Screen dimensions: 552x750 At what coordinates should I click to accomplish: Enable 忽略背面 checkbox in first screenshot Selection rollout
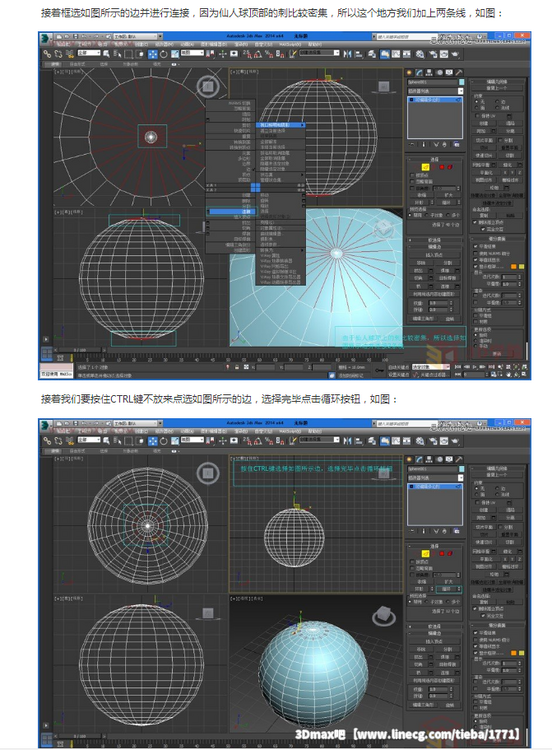pos(412,182)
